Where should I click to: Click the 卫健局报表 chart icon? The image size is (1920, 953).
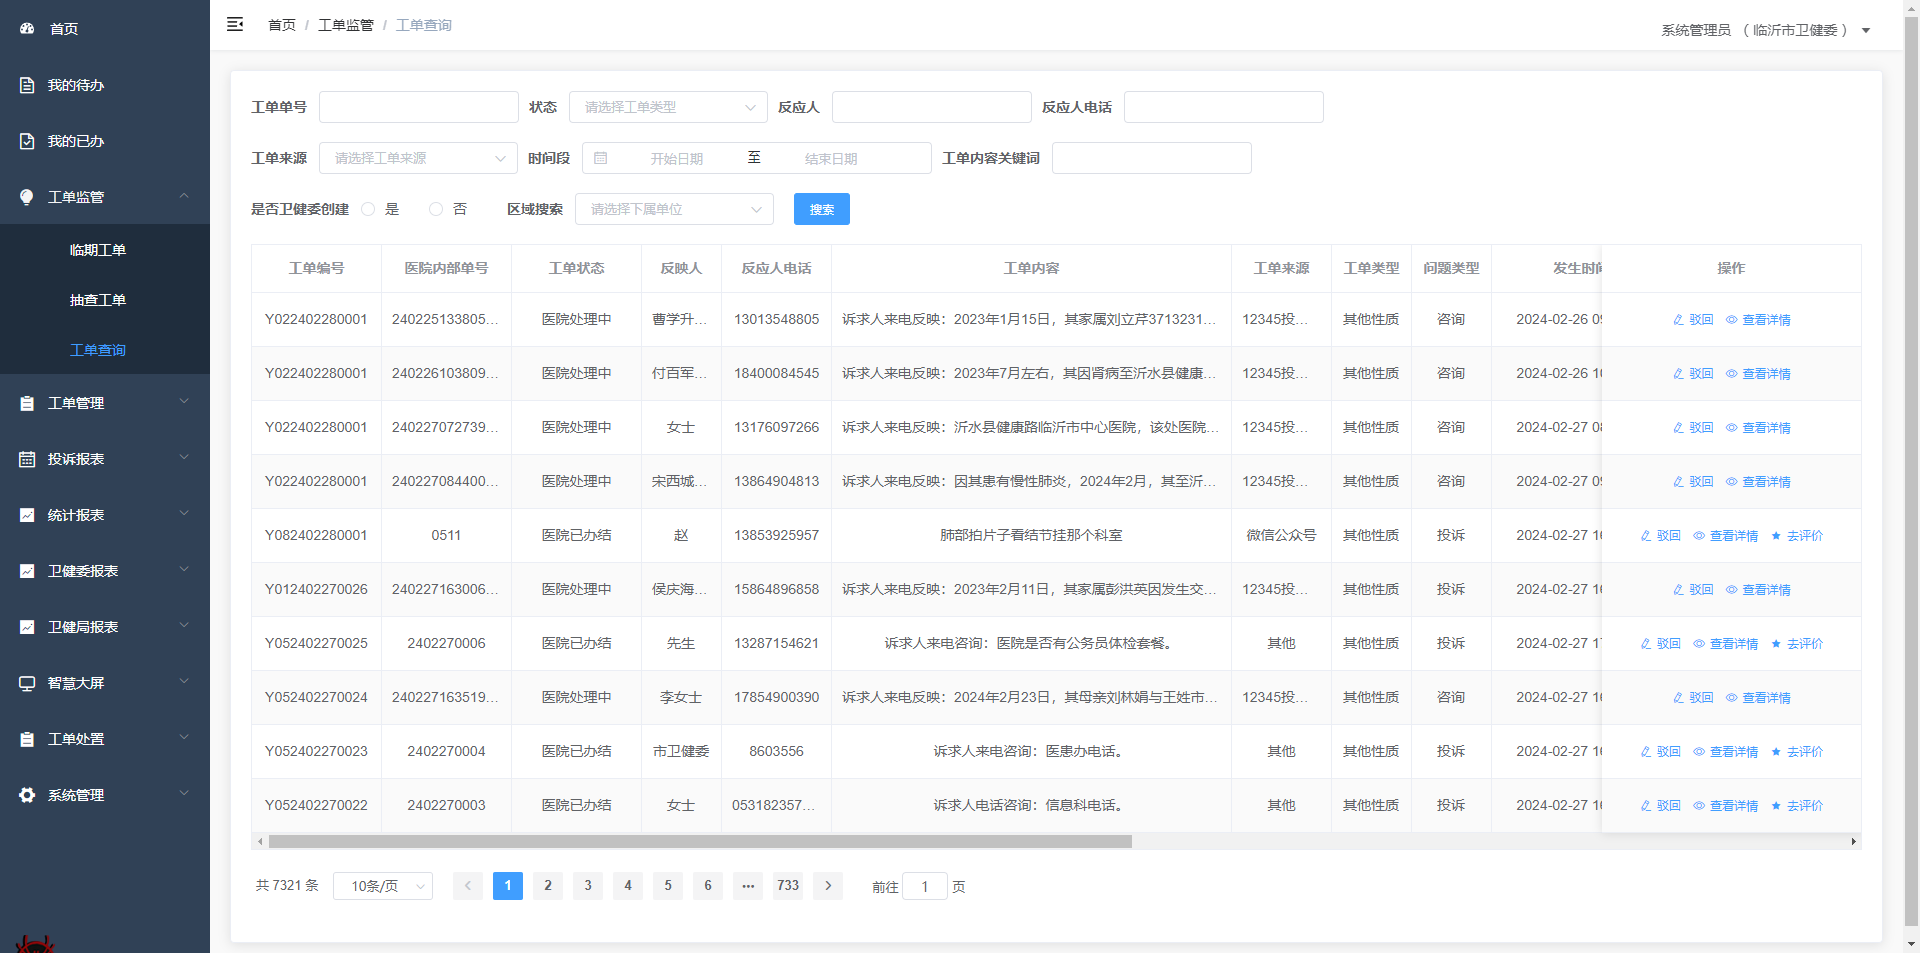click(x=27, y=627)
